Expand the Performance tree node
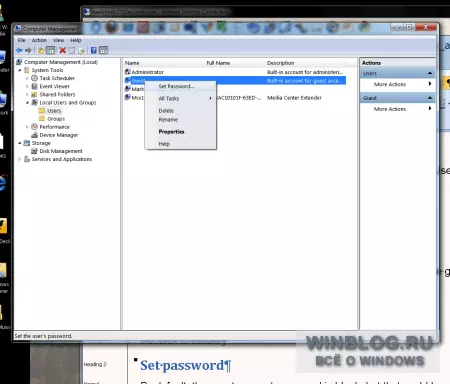The image size is (450, 384). tap(27, 127)
